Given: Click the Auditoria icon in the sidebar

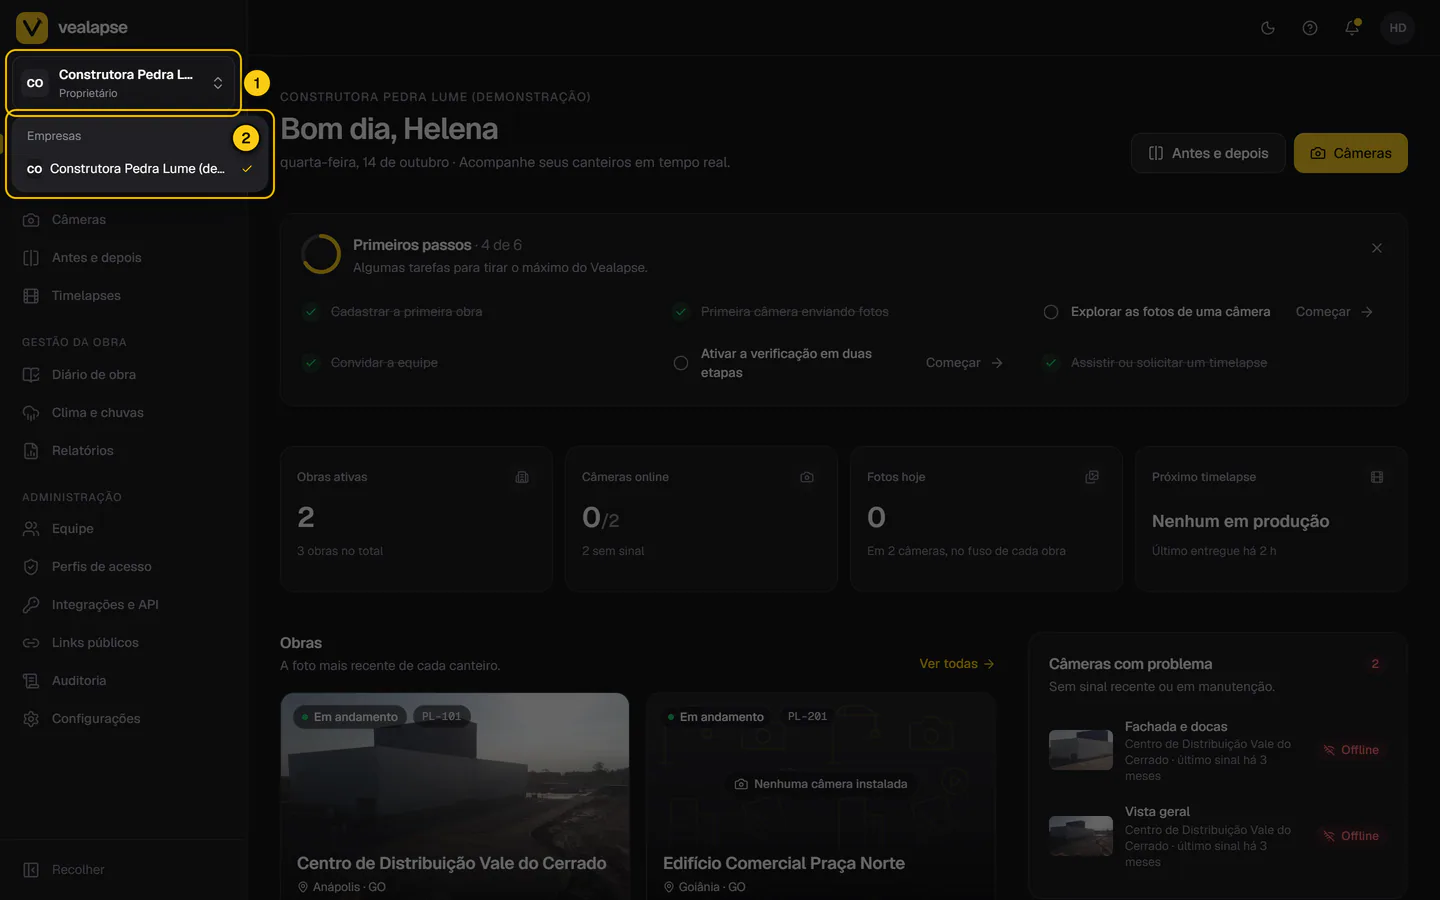Looking at the screenshot, I should coord(31,681).
